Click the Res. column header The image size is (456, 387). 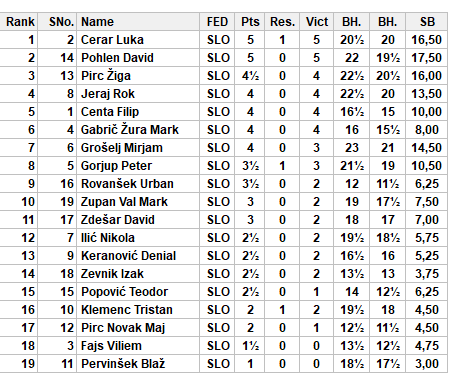point(282,22)
